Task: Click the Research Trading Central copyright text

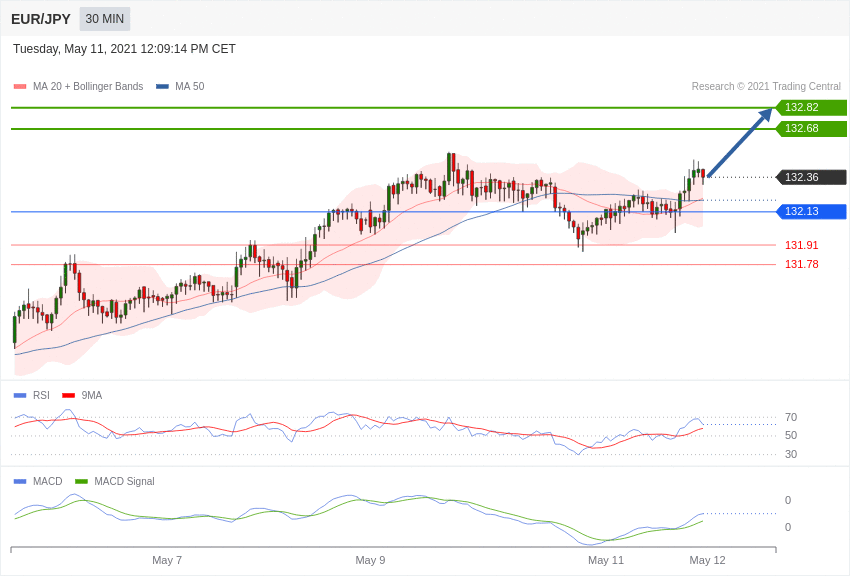Action: pos(766,87)
